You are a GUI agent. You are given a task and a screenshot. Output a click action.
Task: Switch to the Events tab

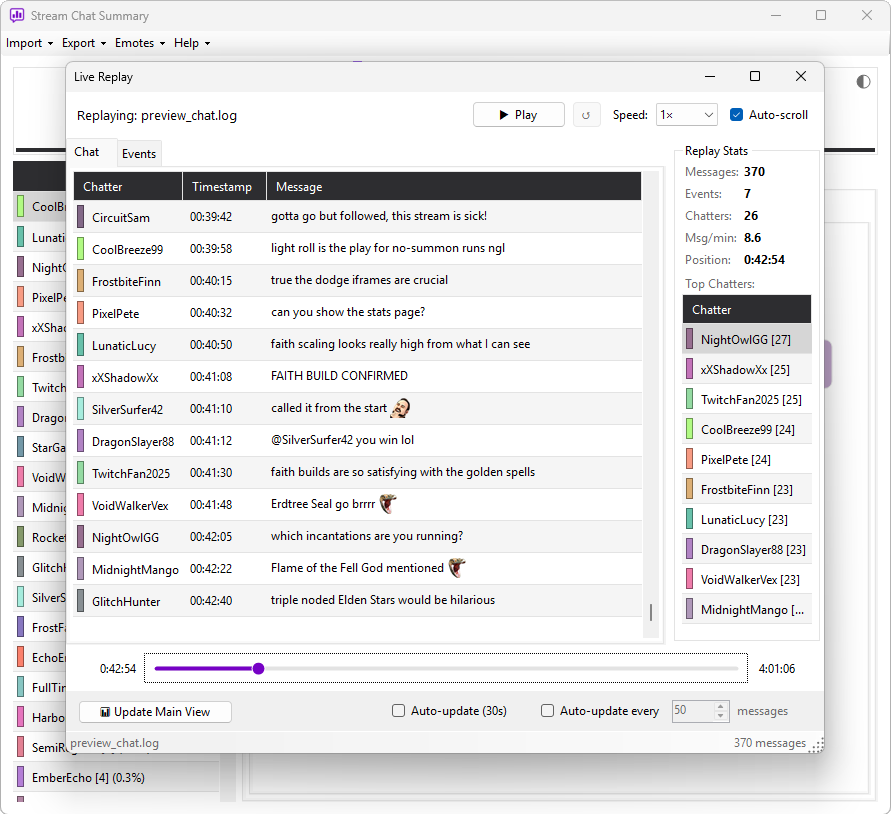[139, 153]
